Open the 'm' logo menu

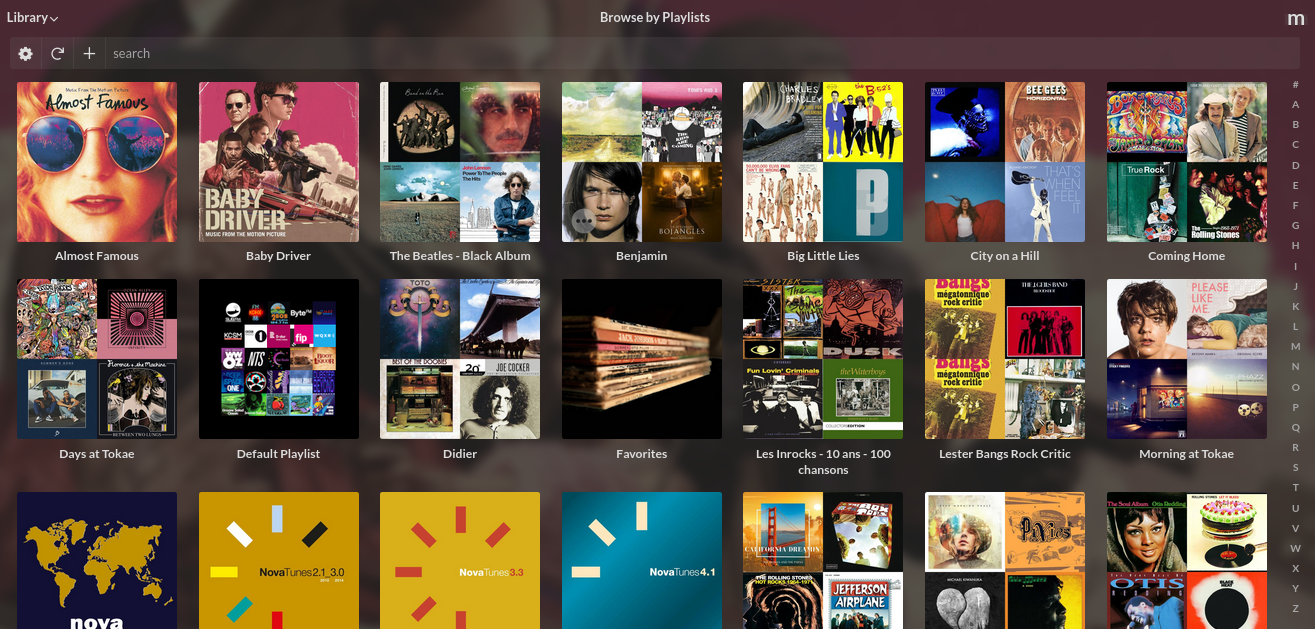pos(1296,18)
